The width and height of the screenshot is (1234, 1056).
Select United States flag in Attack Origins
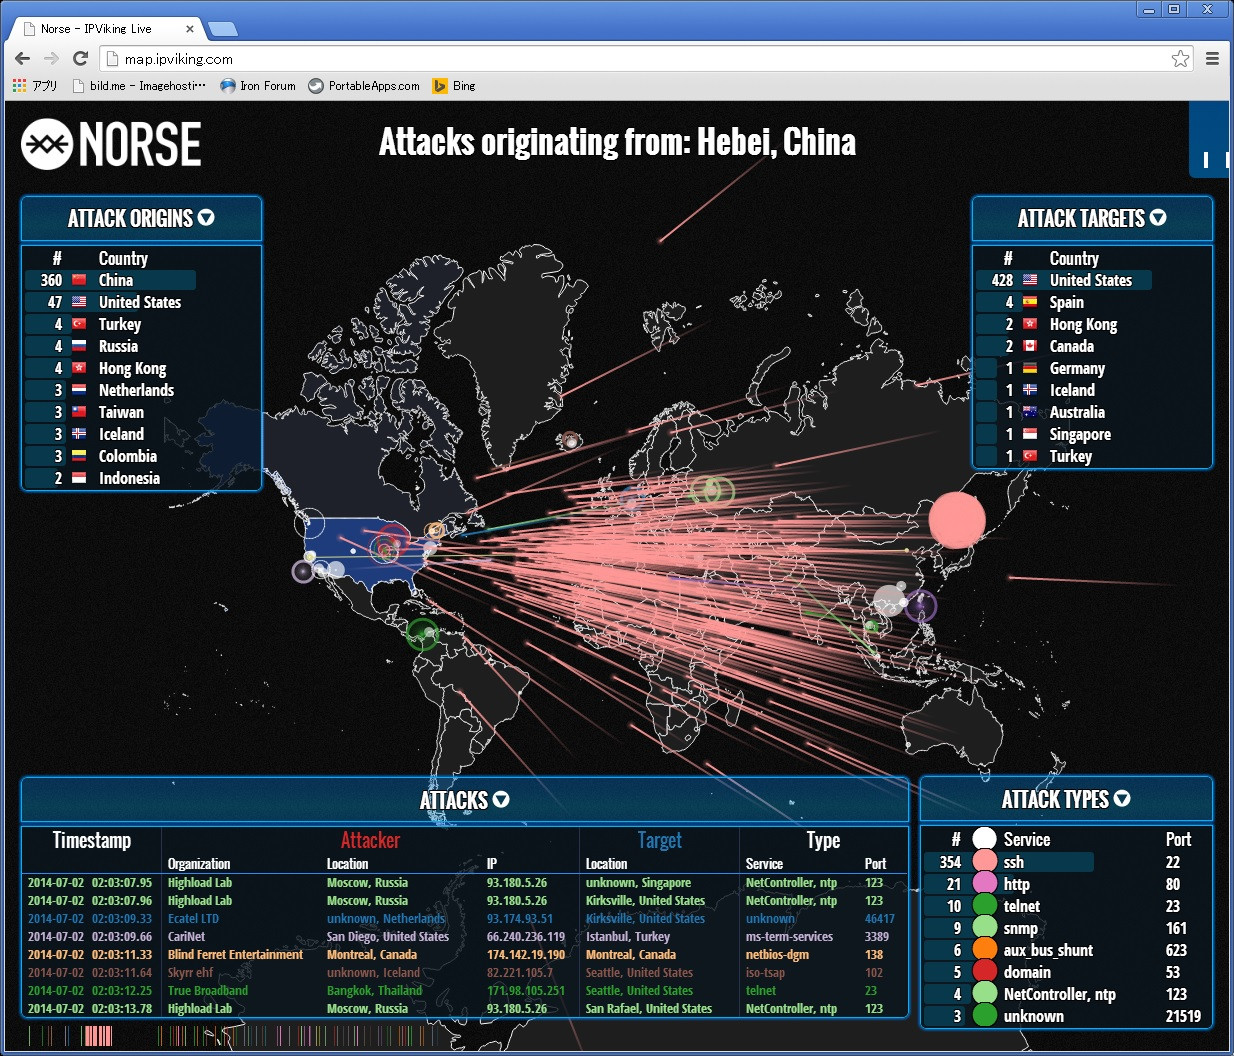tap(79, 302)
